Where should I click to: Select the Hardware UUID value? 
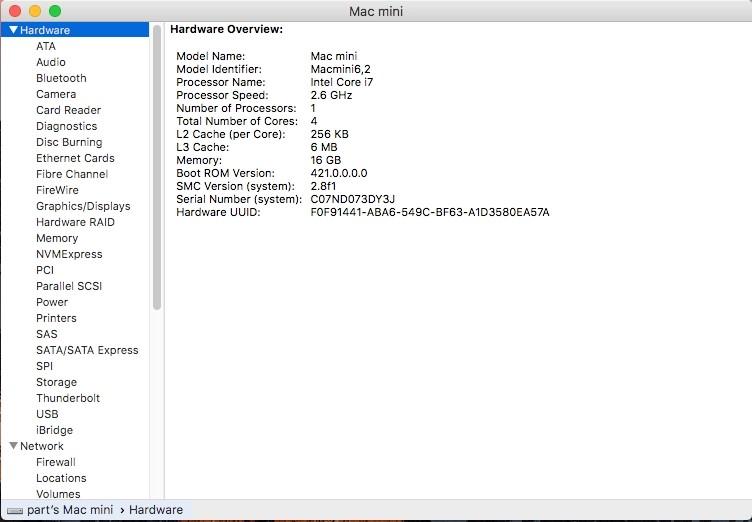pos(430,212)
